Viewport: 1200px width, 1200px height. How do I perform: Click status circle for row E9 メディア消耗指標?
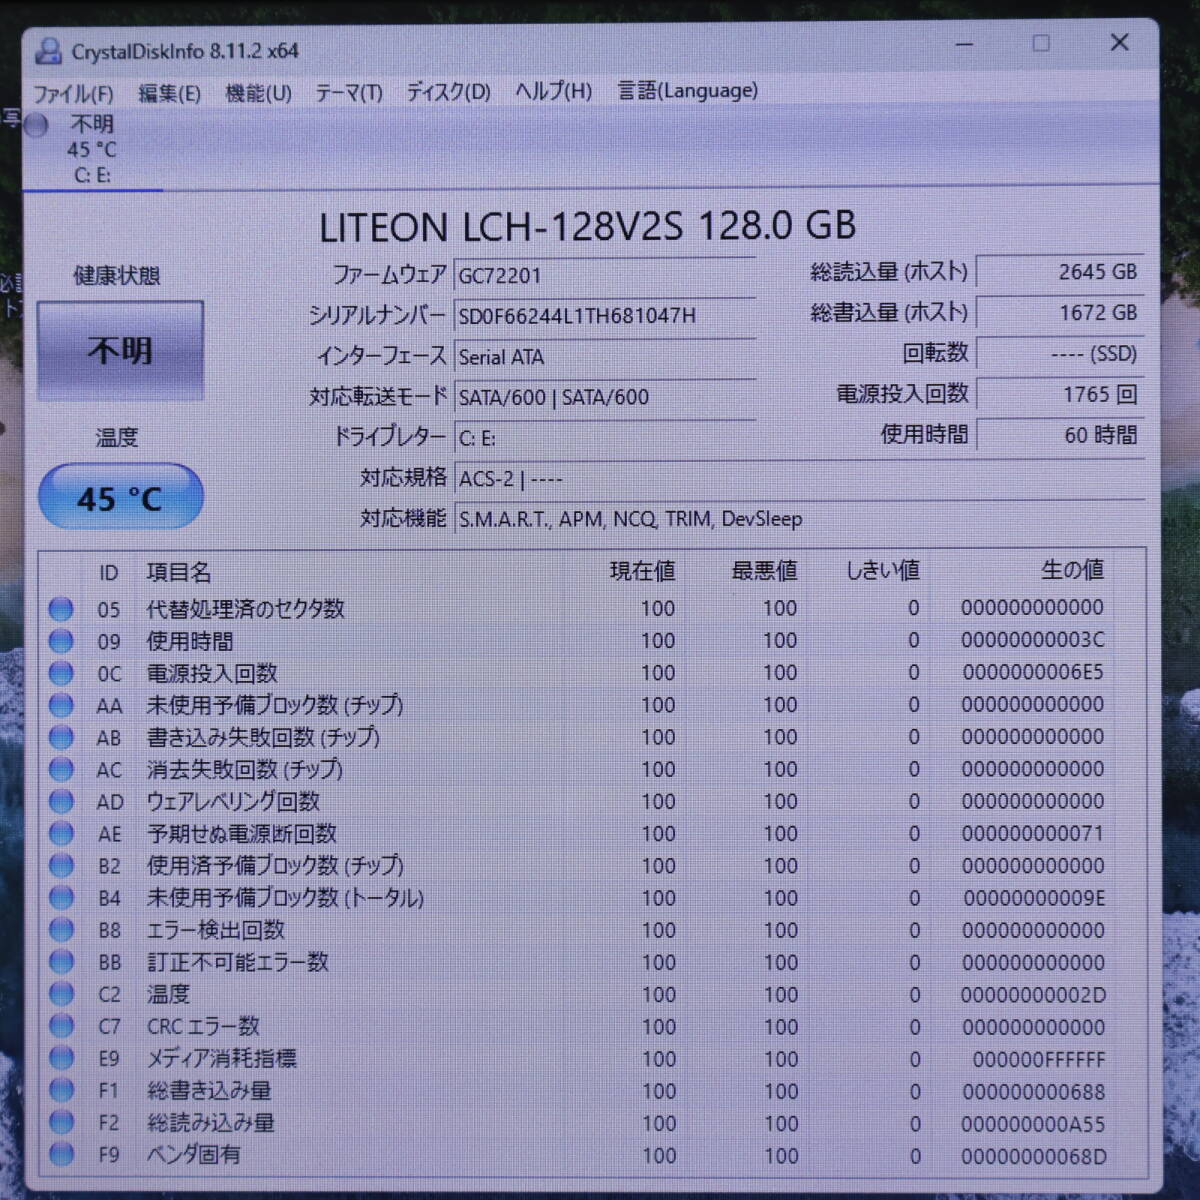click(61, 1058)
